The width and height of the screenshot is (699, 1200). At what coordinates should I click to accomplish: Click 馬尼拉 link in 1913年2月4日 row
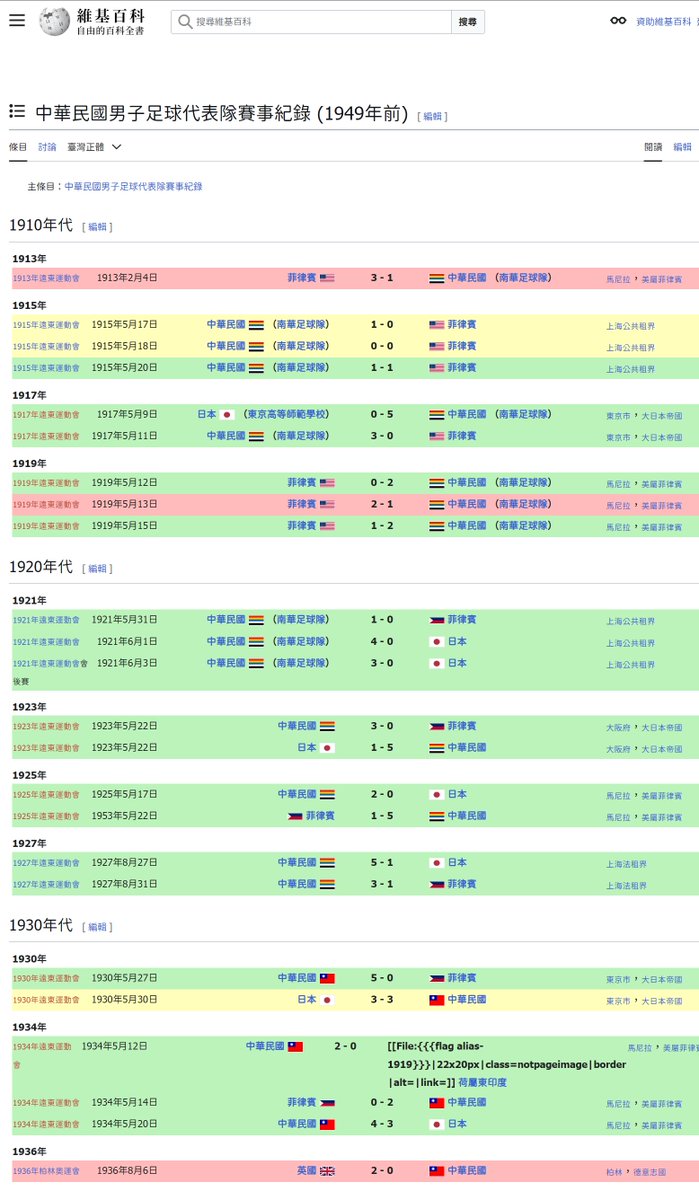(x=618, y=279)
